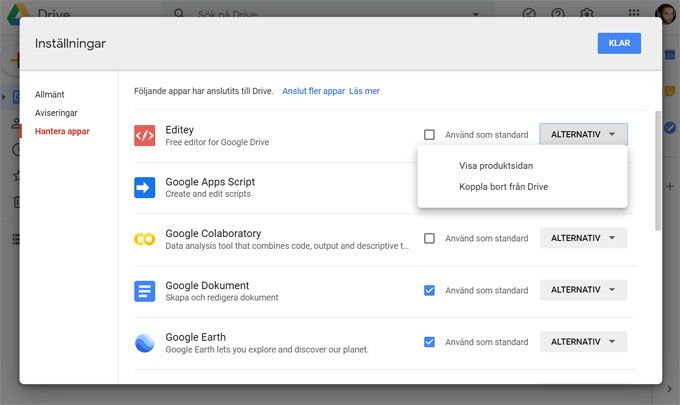The image size is (680, 405).
Task: Click Skapa och redigera dokument text
Action: click(x=222, y=297)
